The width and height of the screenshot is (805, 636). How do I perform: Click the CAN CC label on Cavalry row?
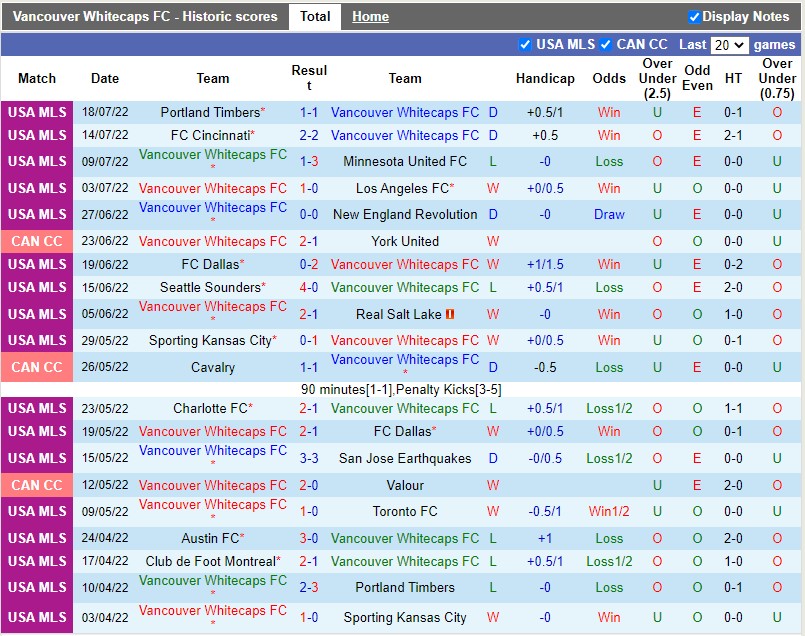(x=37, y=368)
